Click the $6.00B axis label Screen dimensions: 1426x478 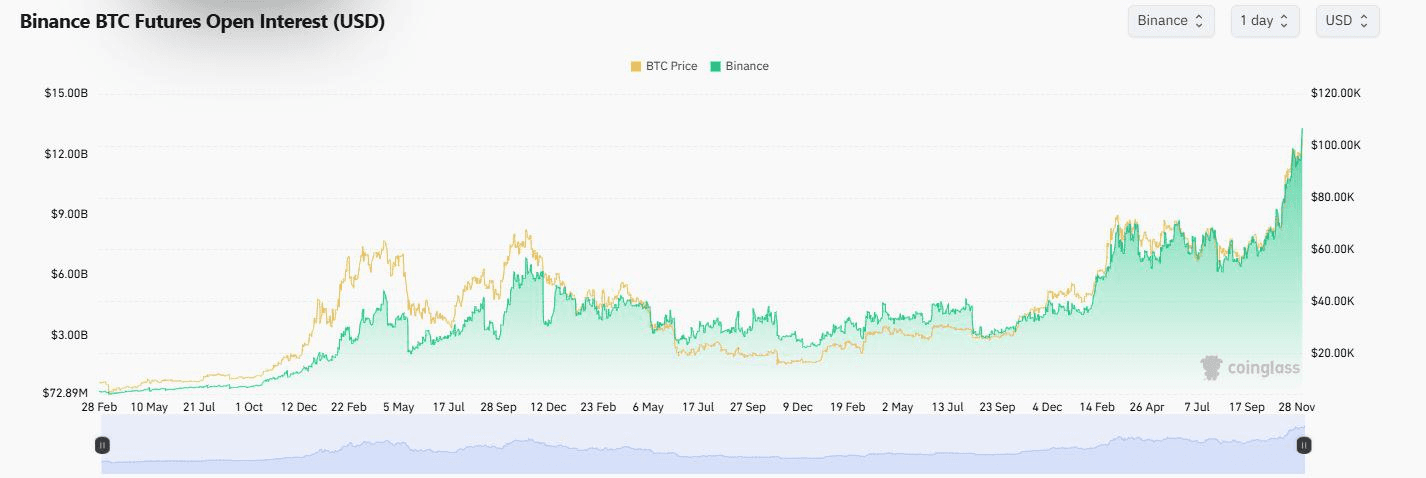click(x=69, y=274)
